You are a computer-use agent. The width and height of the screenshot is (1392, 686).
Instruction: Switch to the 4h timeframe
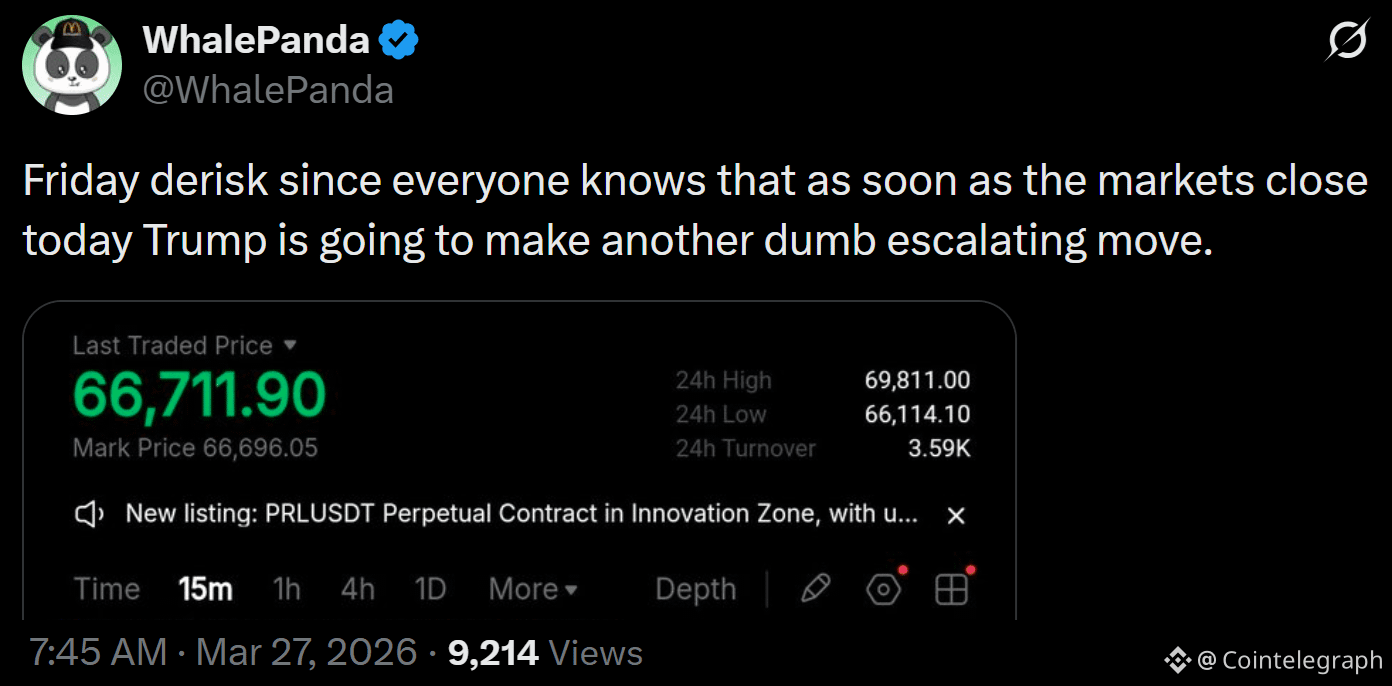(358, 589)
